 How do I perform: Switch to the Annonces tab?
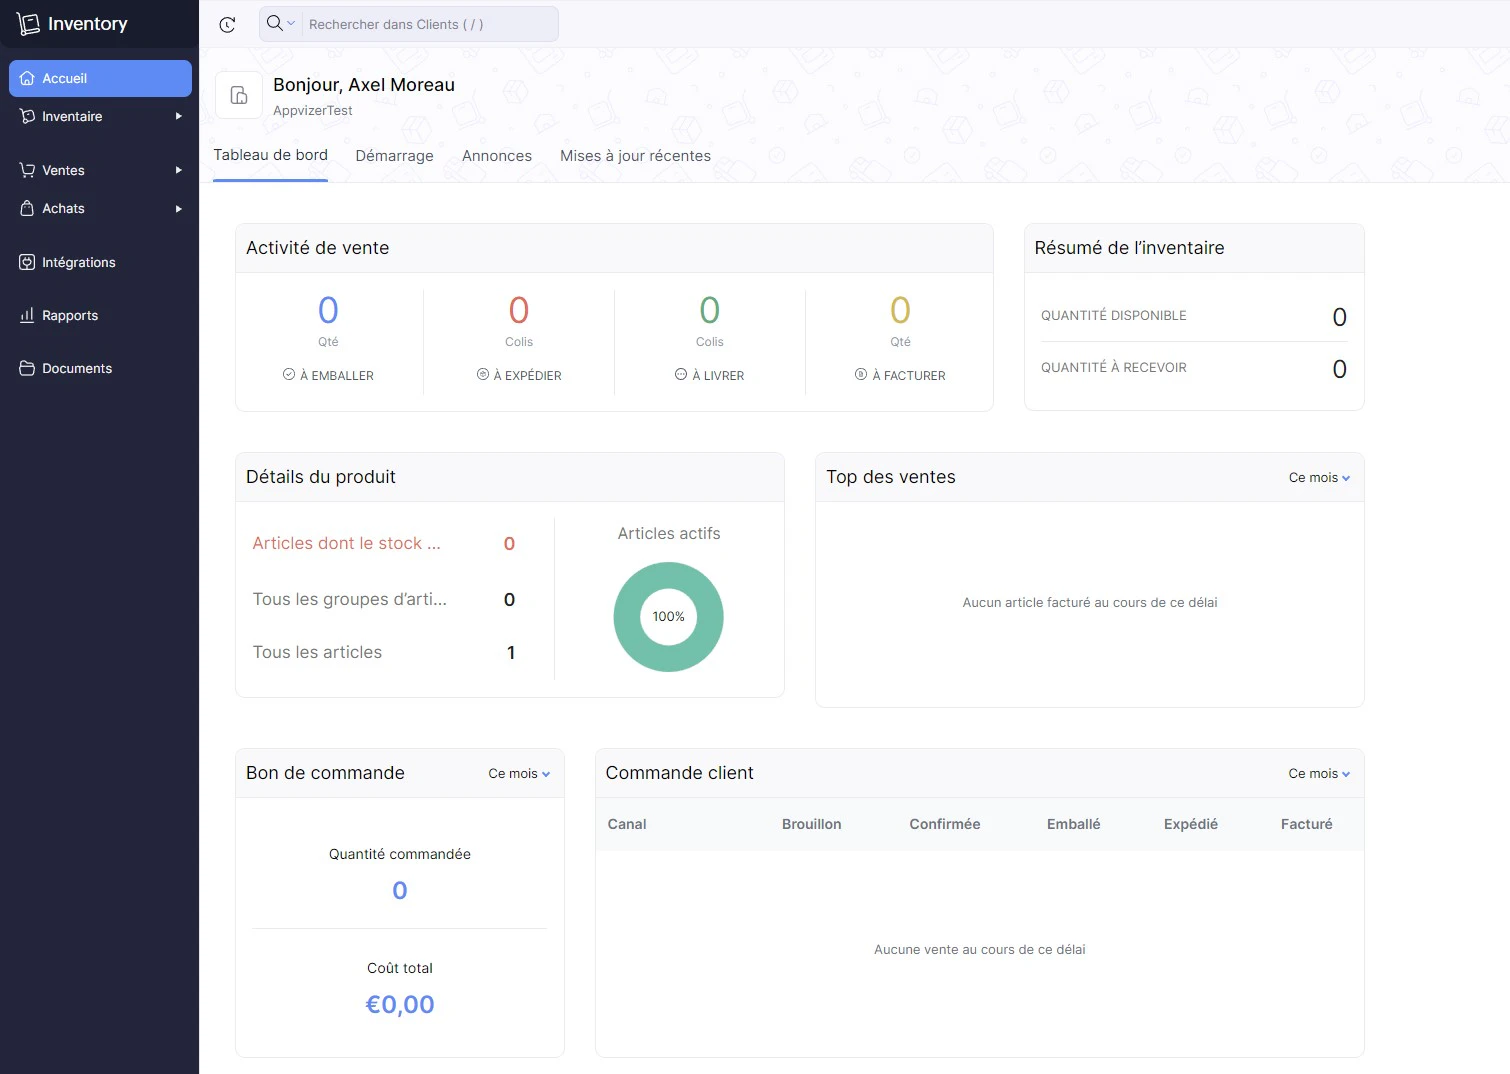click(x=497, y=156)
